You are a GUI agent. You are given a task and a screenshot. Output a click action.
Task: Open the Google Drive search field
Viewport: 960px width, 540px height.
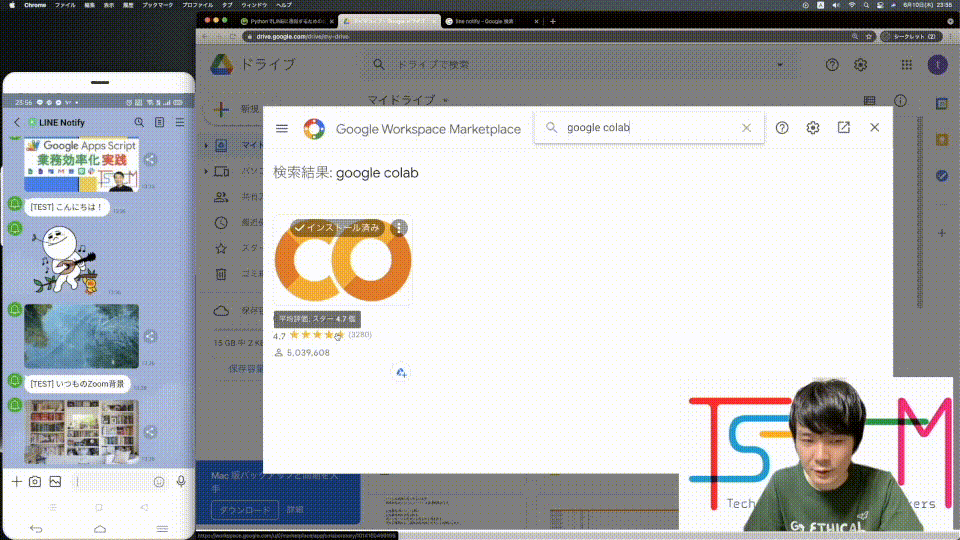579,64
